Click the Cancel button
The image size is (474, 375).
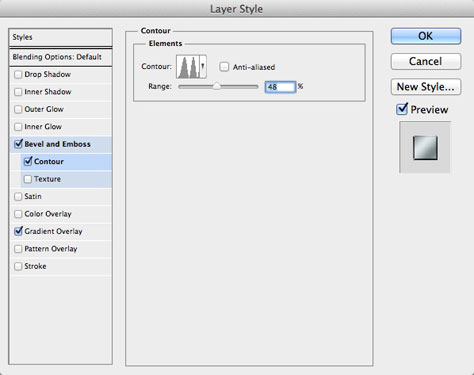tap(426, 61)
